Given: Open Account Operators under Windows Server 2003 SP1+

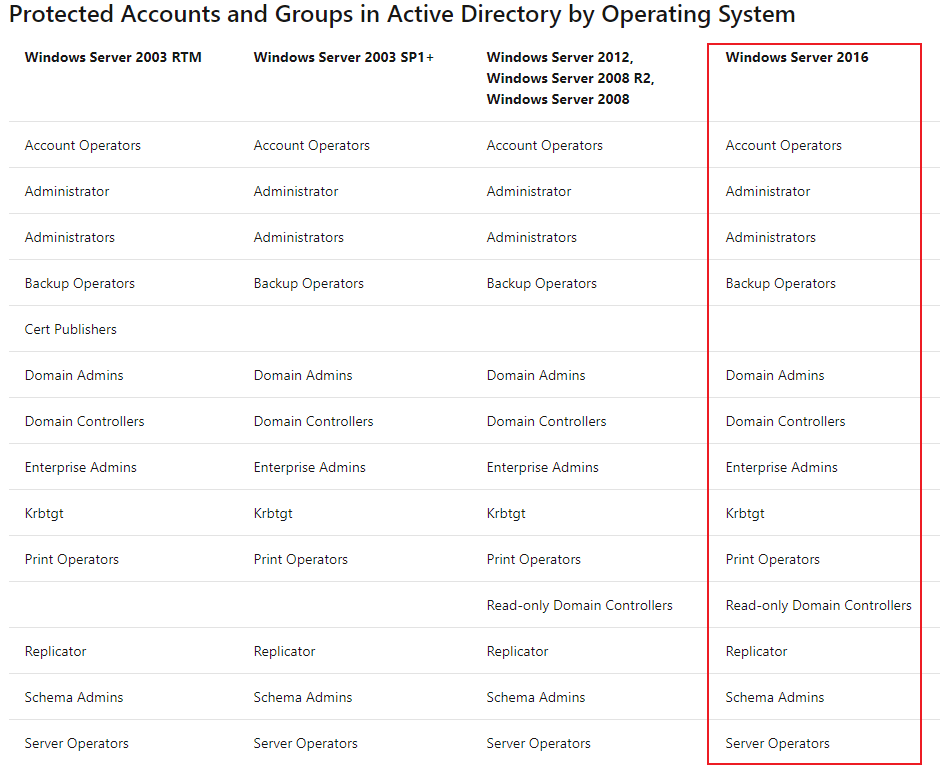Looking at the screenshot, I should 311,145.
